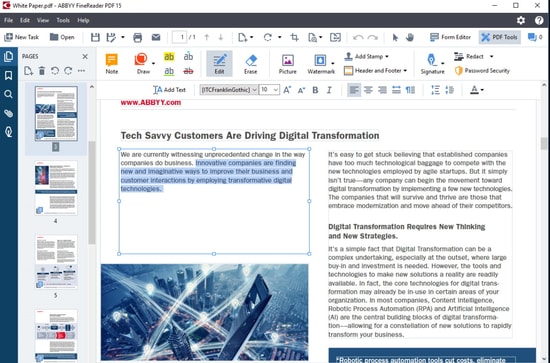The width and height of the screenshot is (550, 363).
Task: Save the document with floppy icon
Action: [95, 37]
